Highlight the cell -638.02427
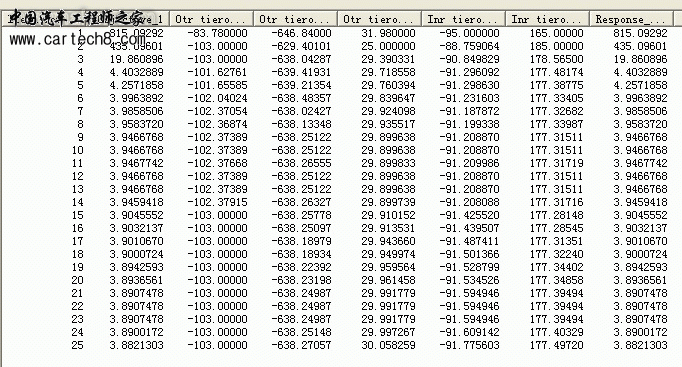Image resolution: width=682 pixels, height=367 pixels. point(301,111)
